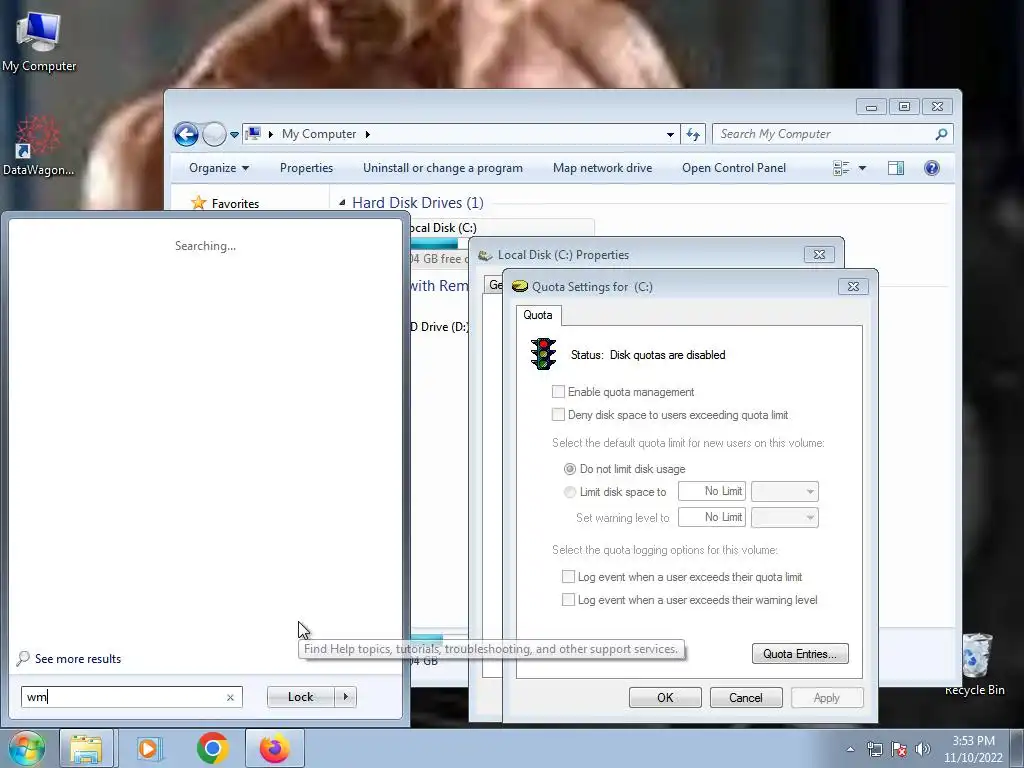Open the warning level unit dropdown
This screenshot has height=768, width=1024.
[x=785, y=517]
